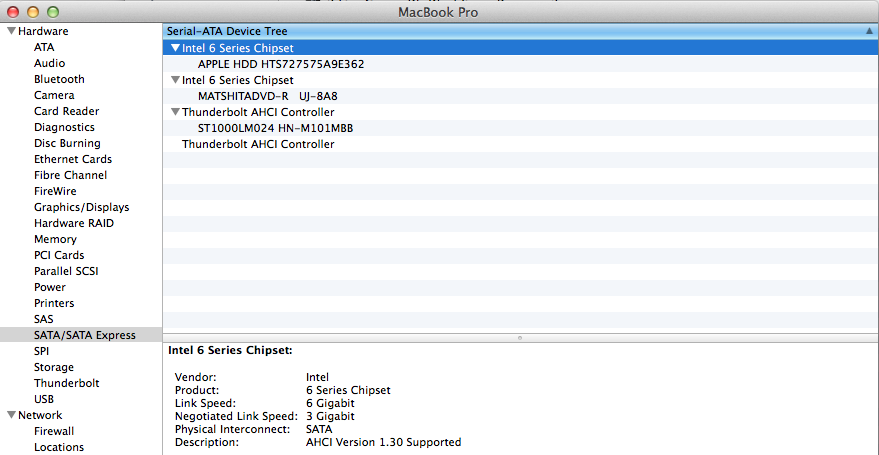
Task: Open the USB category
Action: (44, 399)
